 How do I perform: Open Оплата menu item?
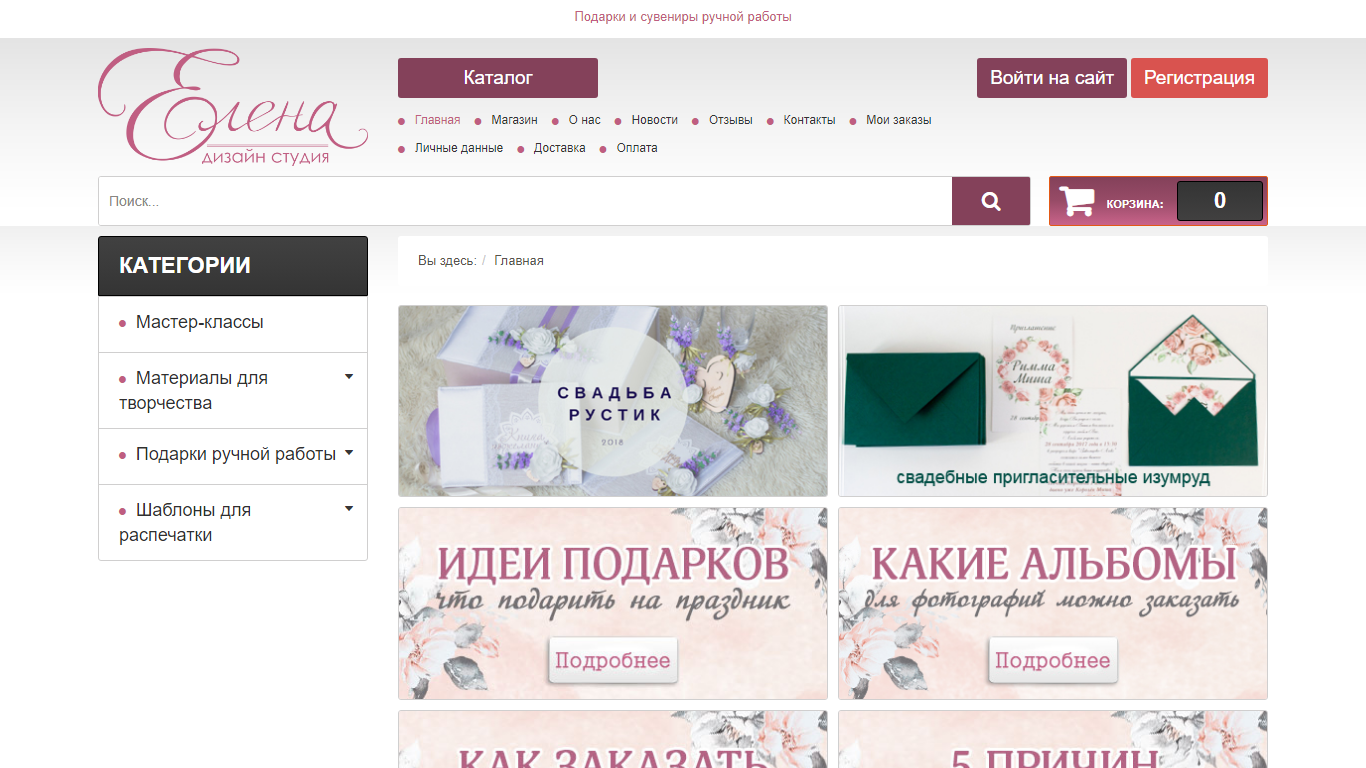(637, 148)
